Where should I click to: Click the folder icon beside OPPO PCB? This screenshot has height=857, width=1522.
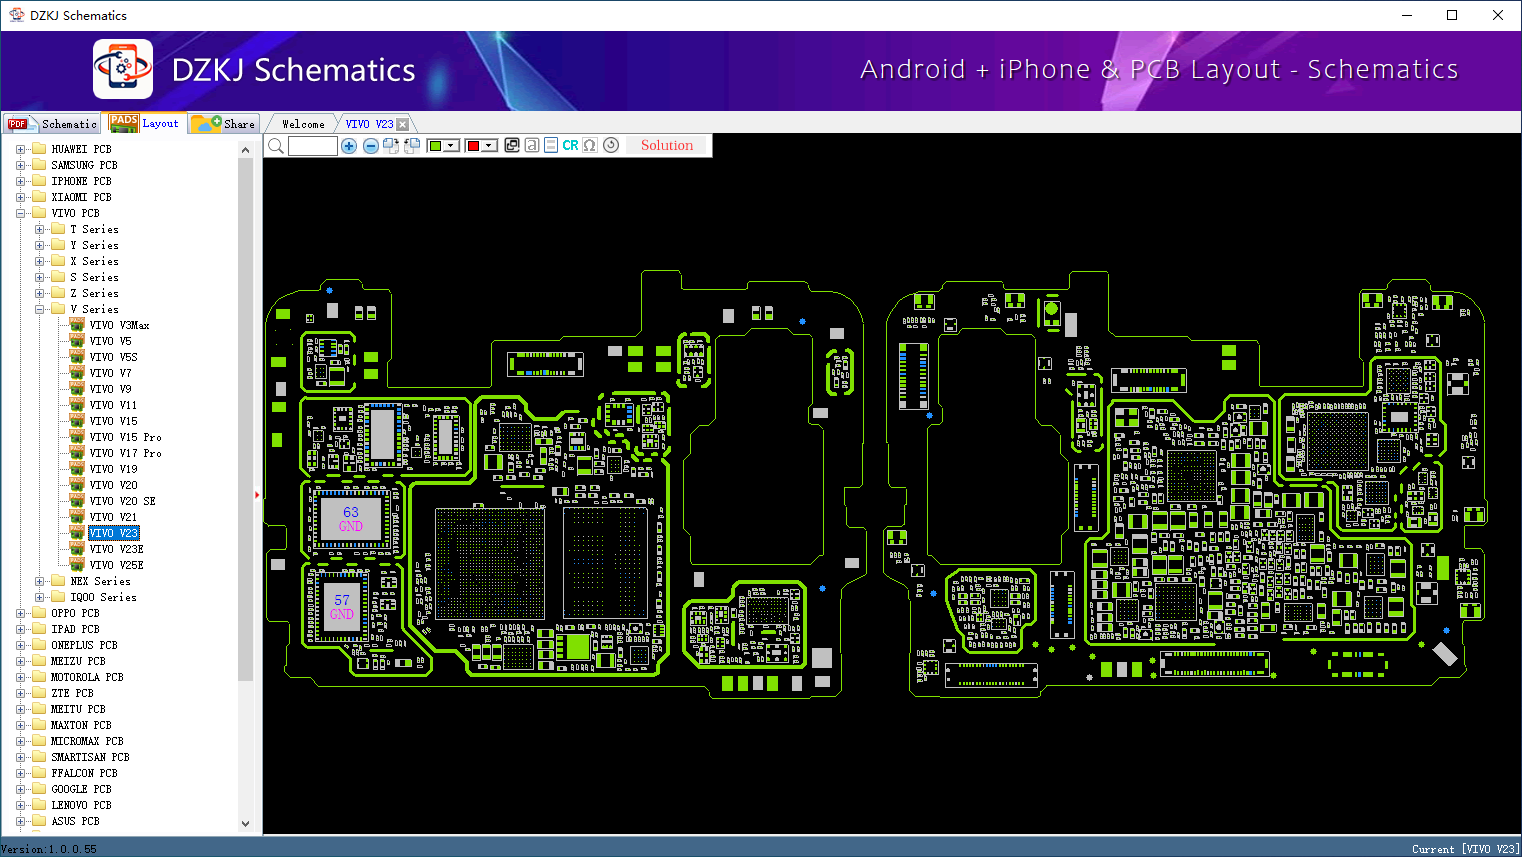[39, 613]
